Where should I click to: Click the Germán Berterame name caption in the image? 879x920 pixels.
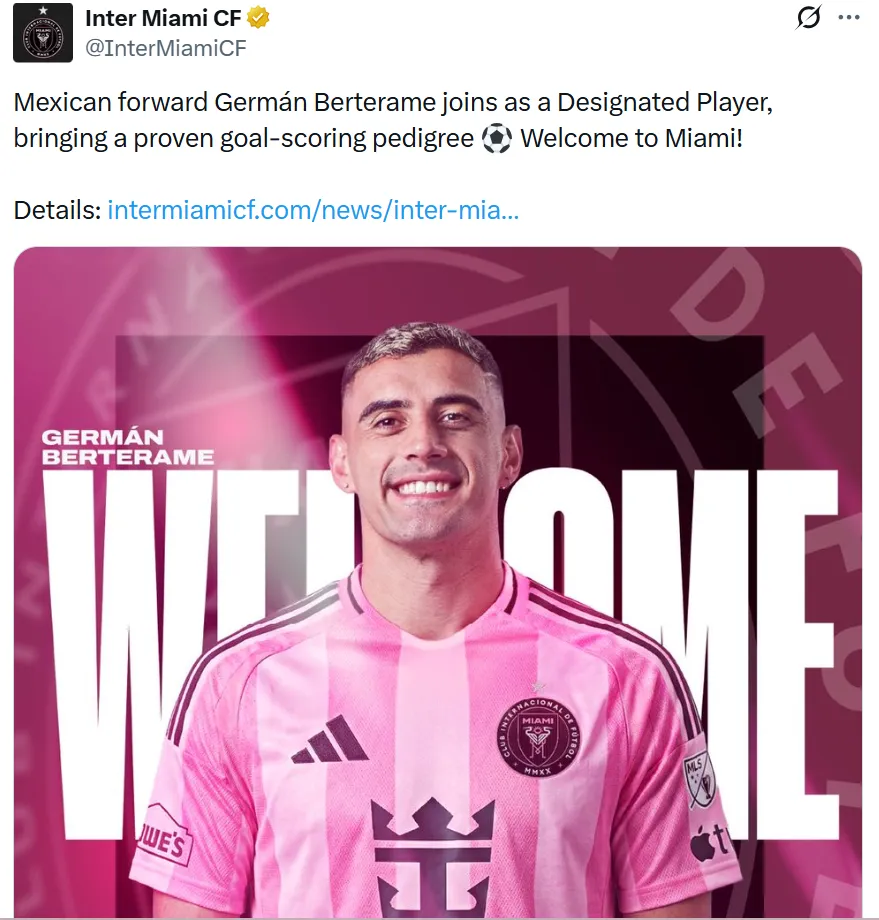(x=127, y=447)
